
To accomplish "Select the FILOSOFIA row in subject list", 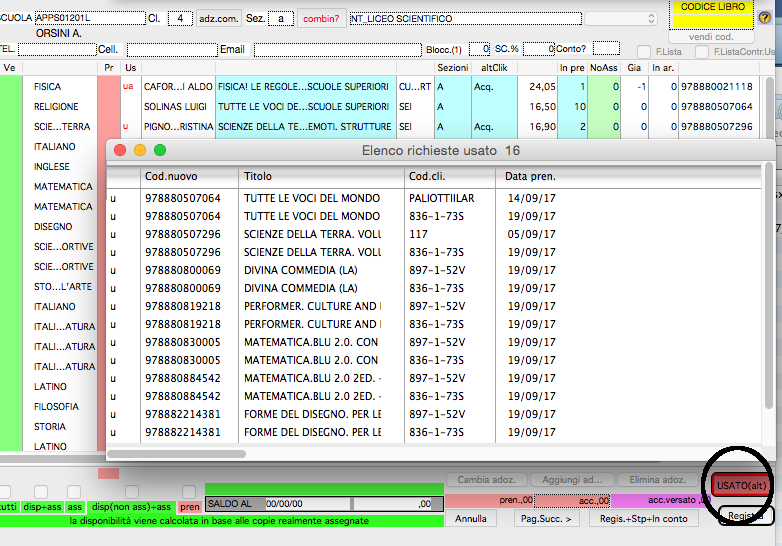I will (56, 406).
